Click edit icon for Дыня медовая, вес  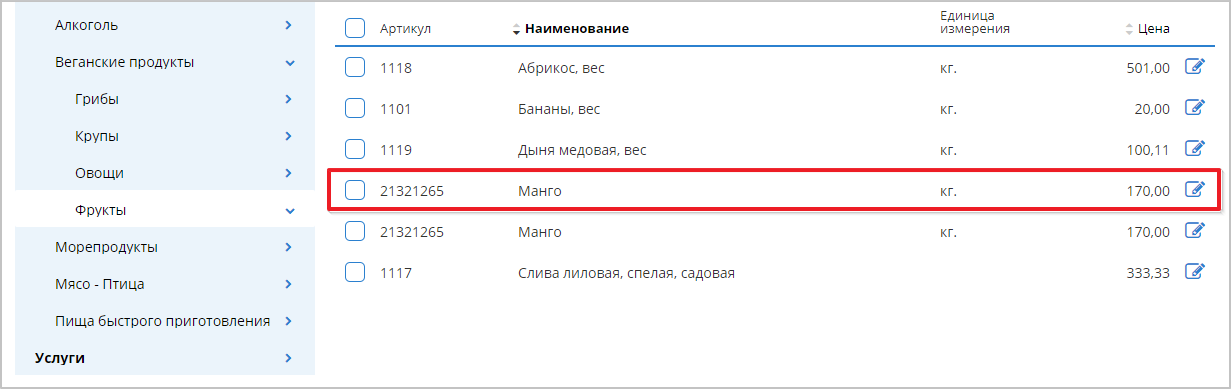click(x=1194, y=149)
